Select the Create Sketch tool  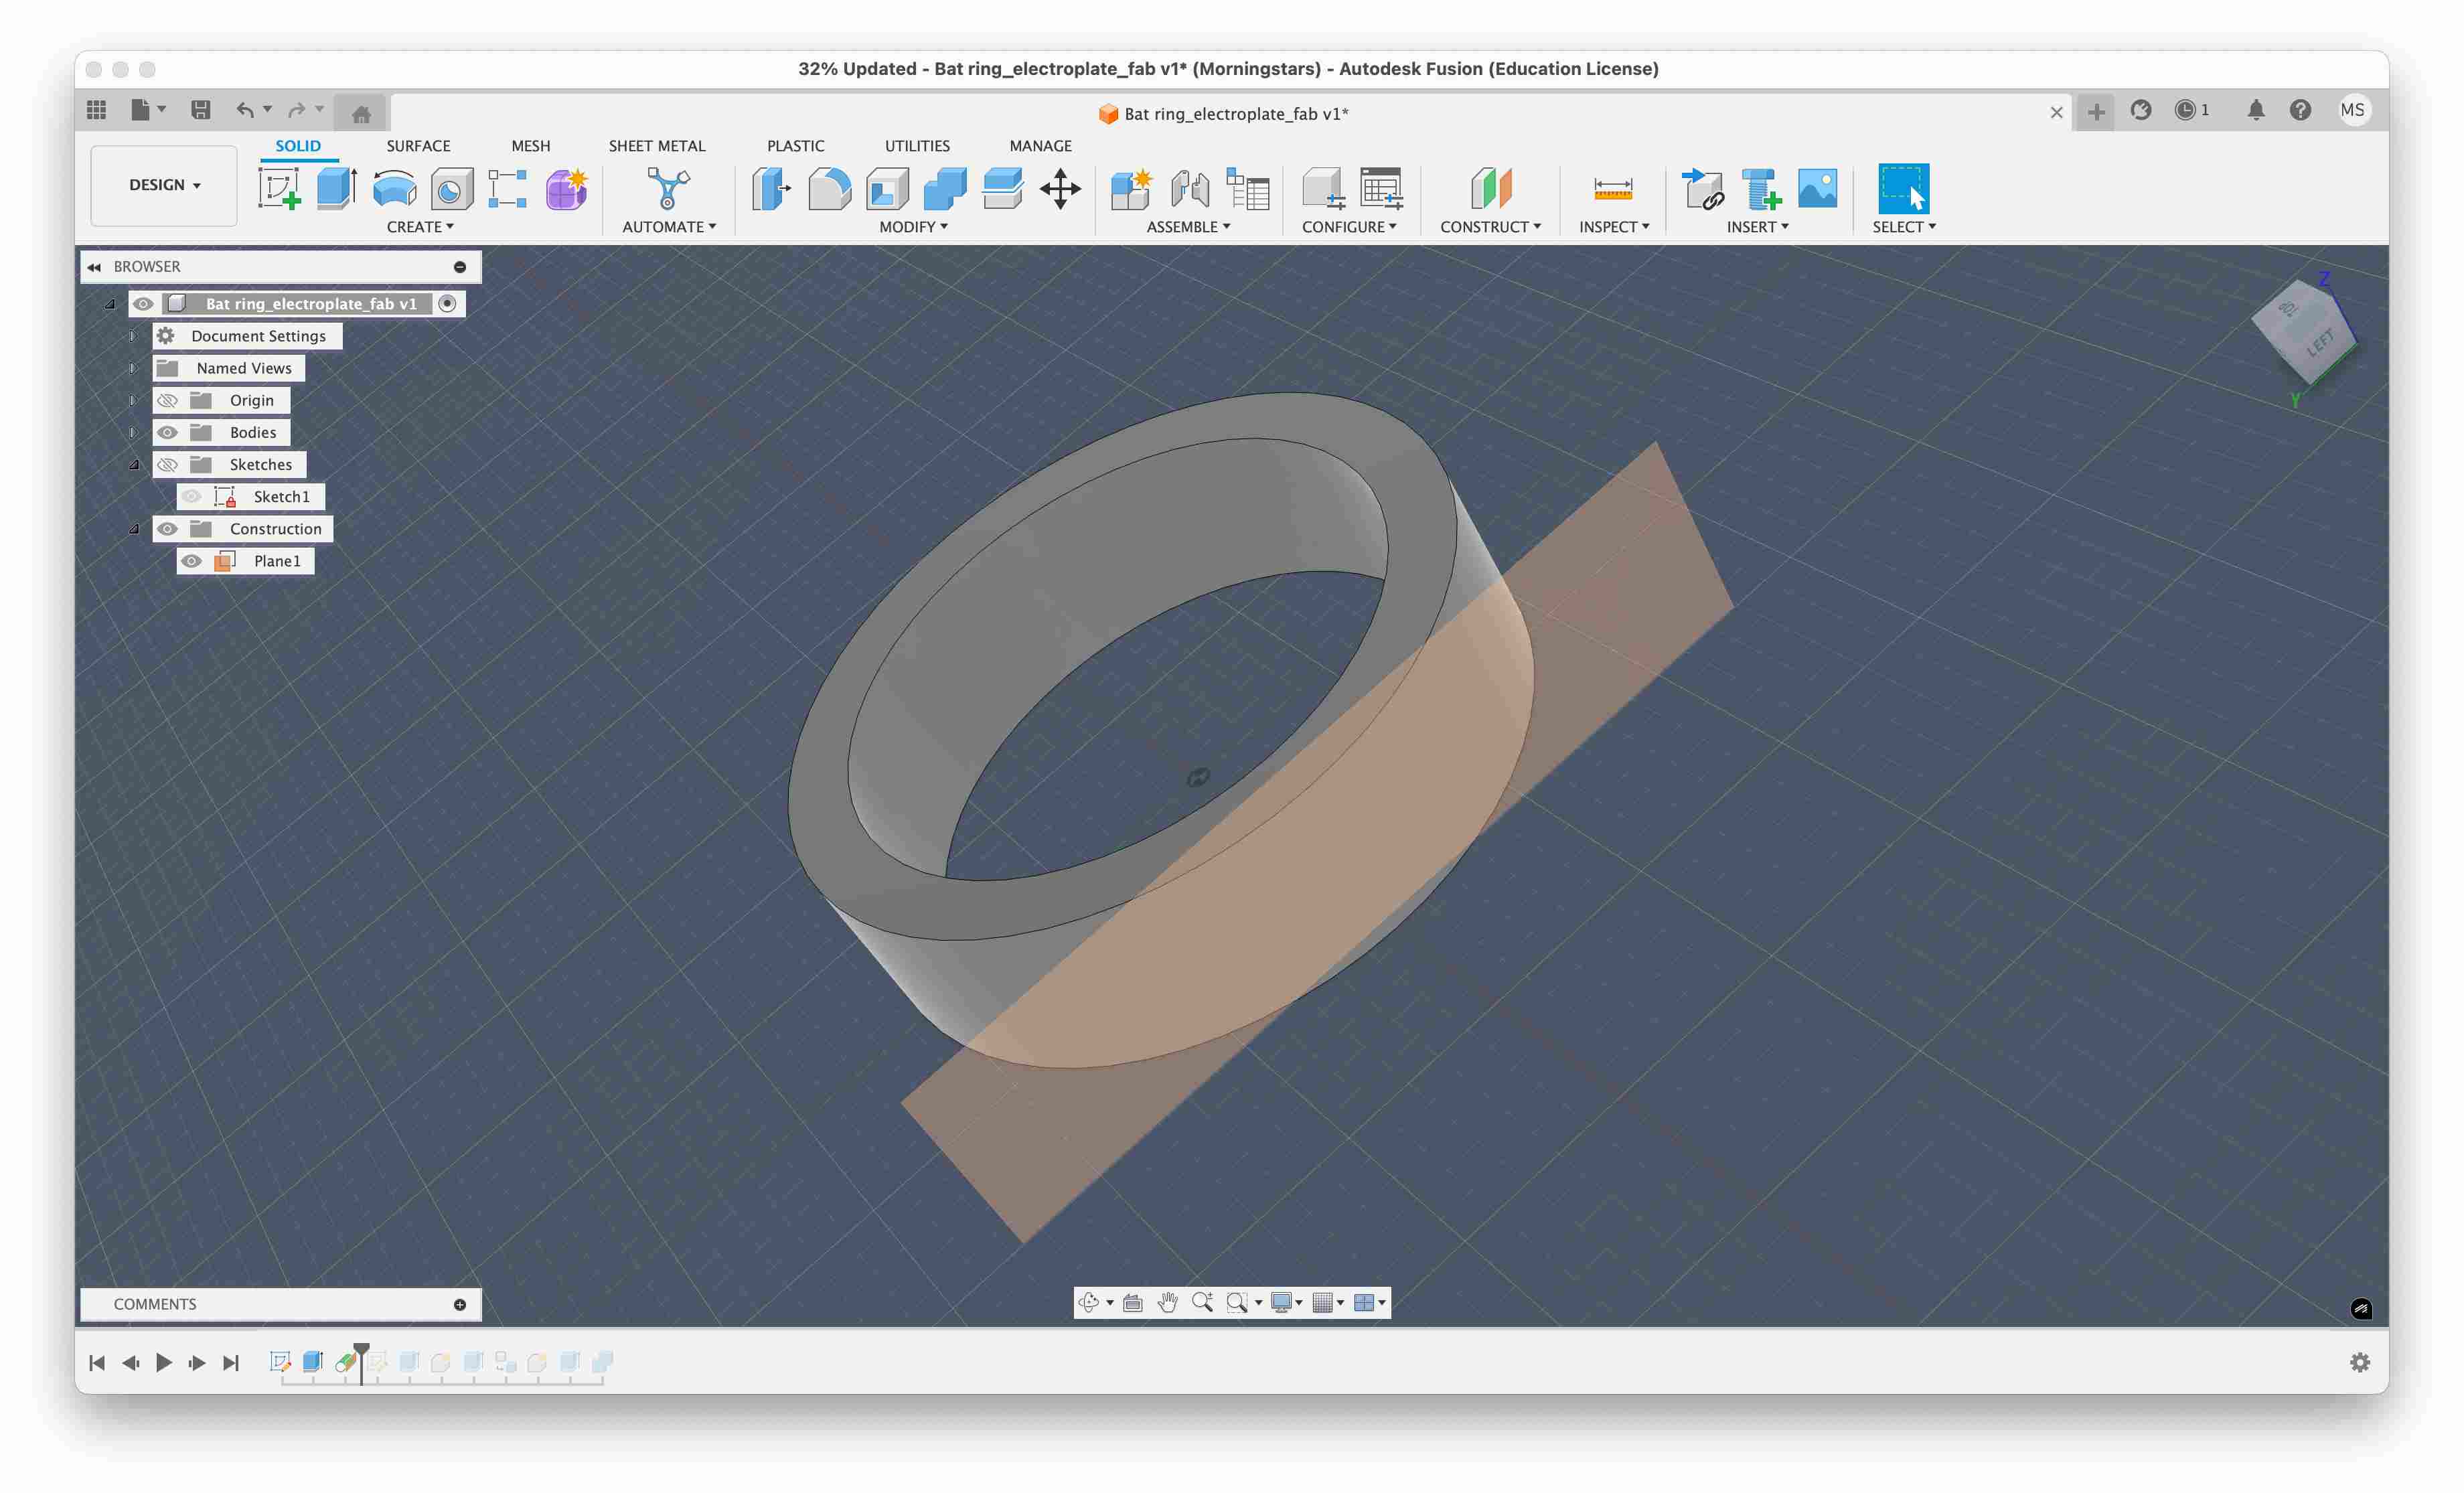coord(279,188)
